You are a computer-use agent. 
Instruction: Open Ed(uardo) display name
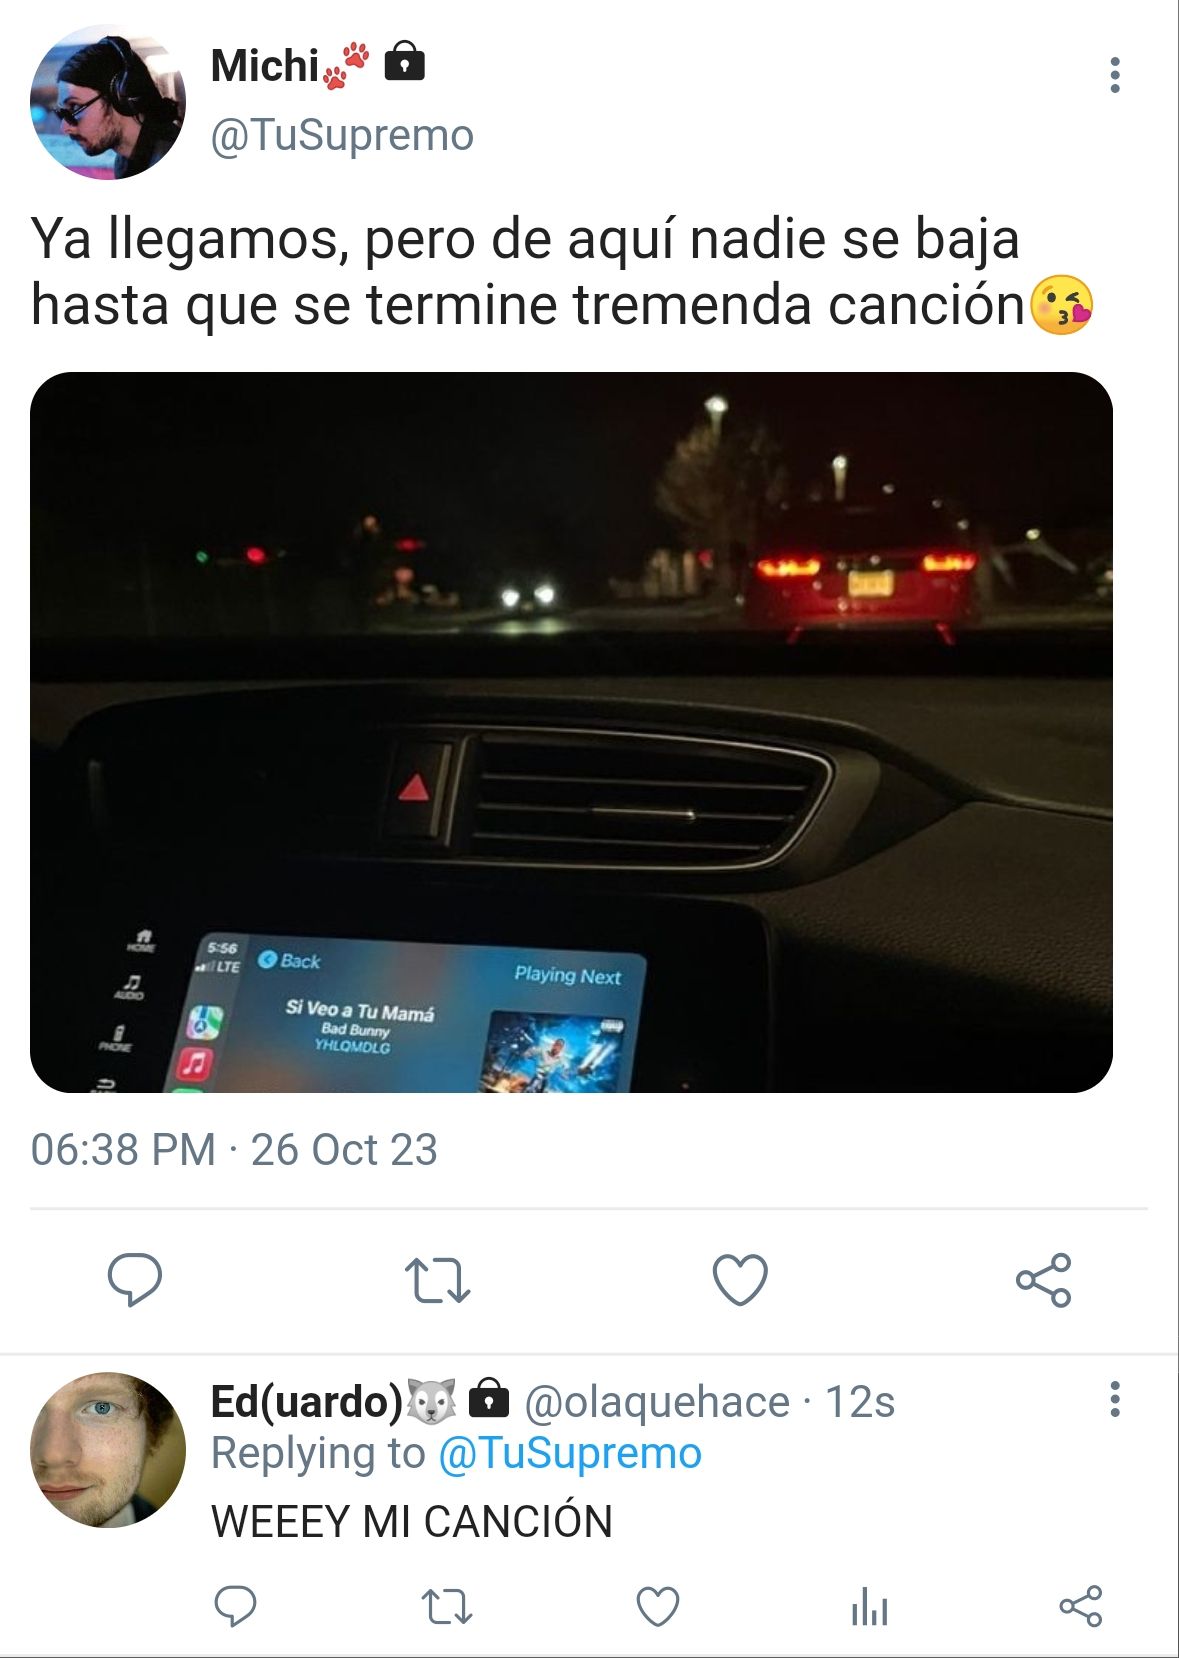coord(306,1401)
